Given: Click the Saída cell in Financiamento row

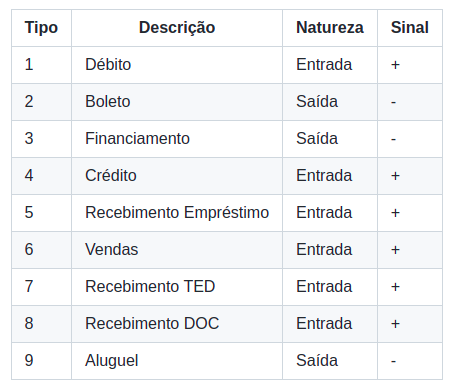Looking at the screenshot, I should [330, 139].
